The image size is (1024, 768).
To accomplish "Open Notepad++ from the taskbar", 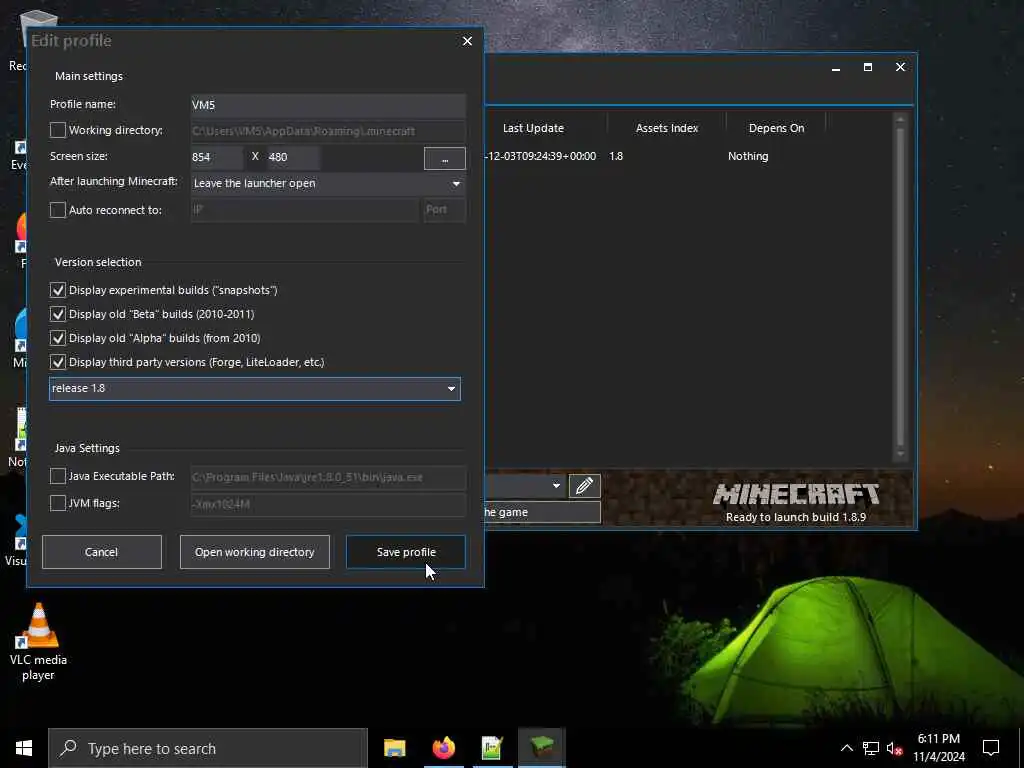I will click(x=492, y=748).
